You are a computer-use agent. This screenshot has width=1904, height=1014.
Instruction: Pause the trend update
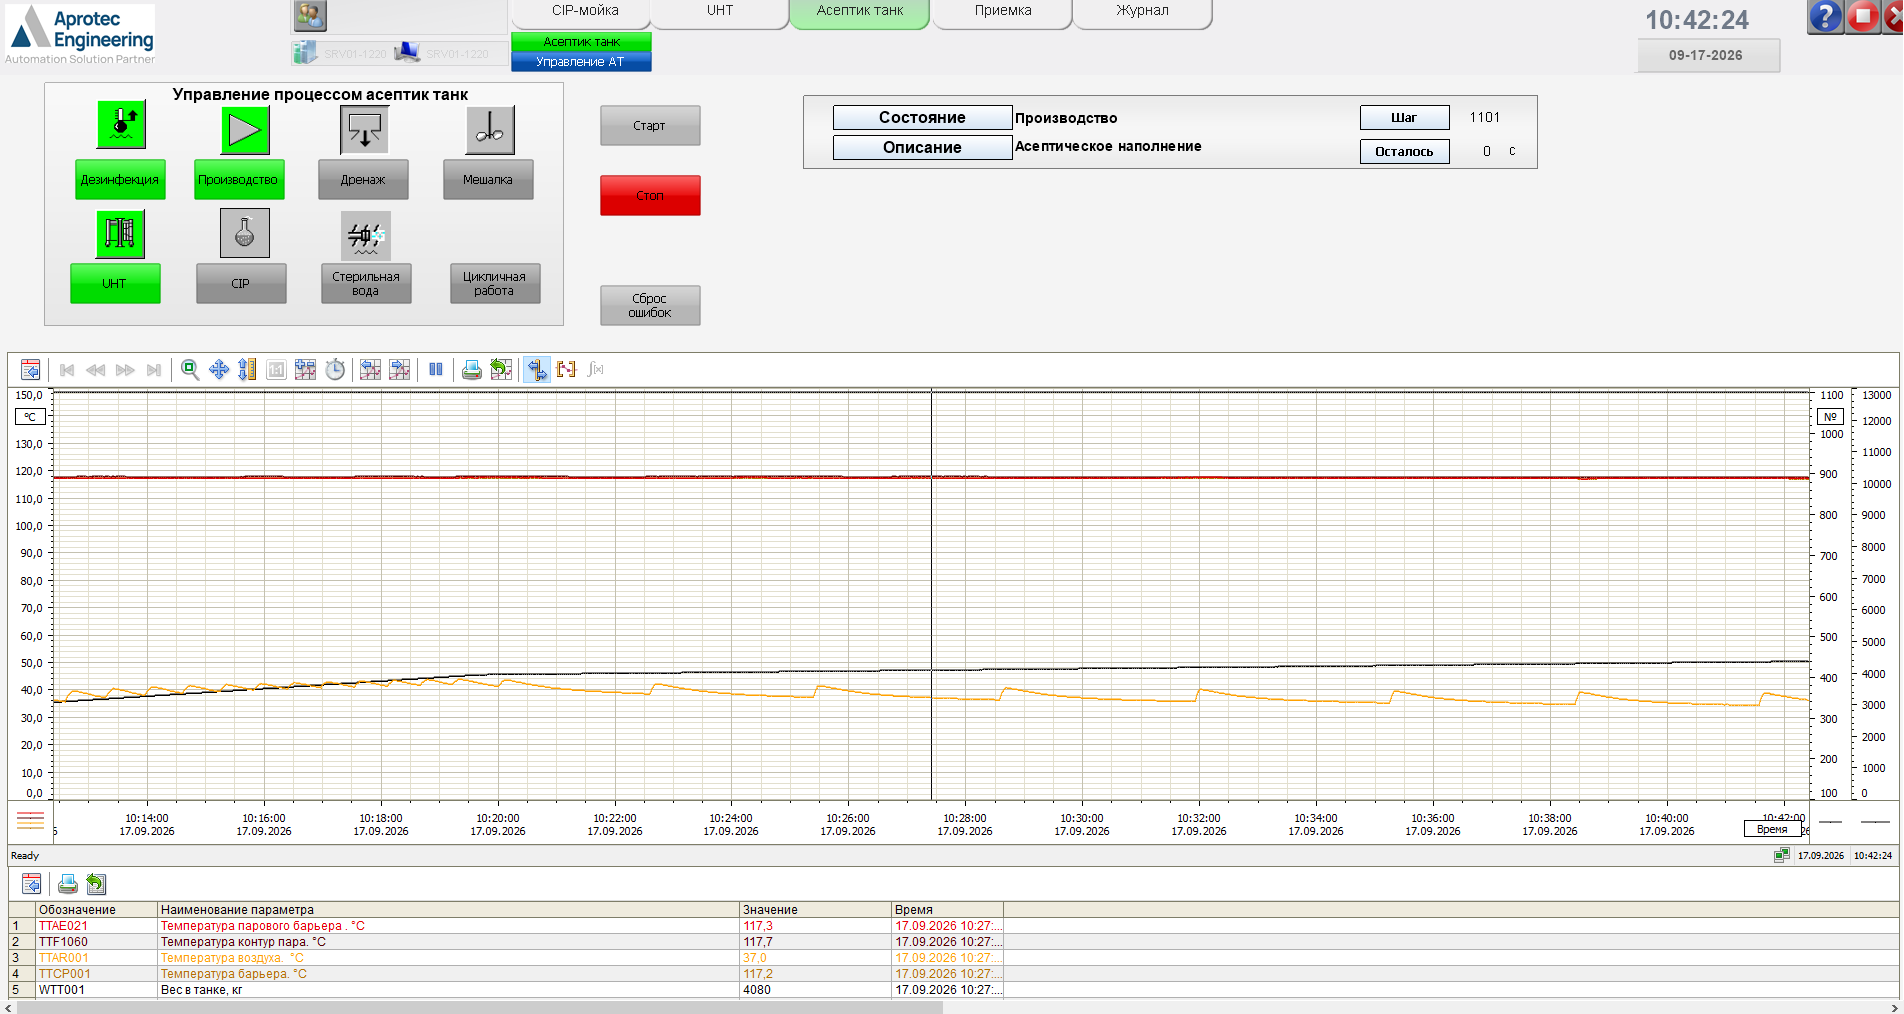[436, 370]
